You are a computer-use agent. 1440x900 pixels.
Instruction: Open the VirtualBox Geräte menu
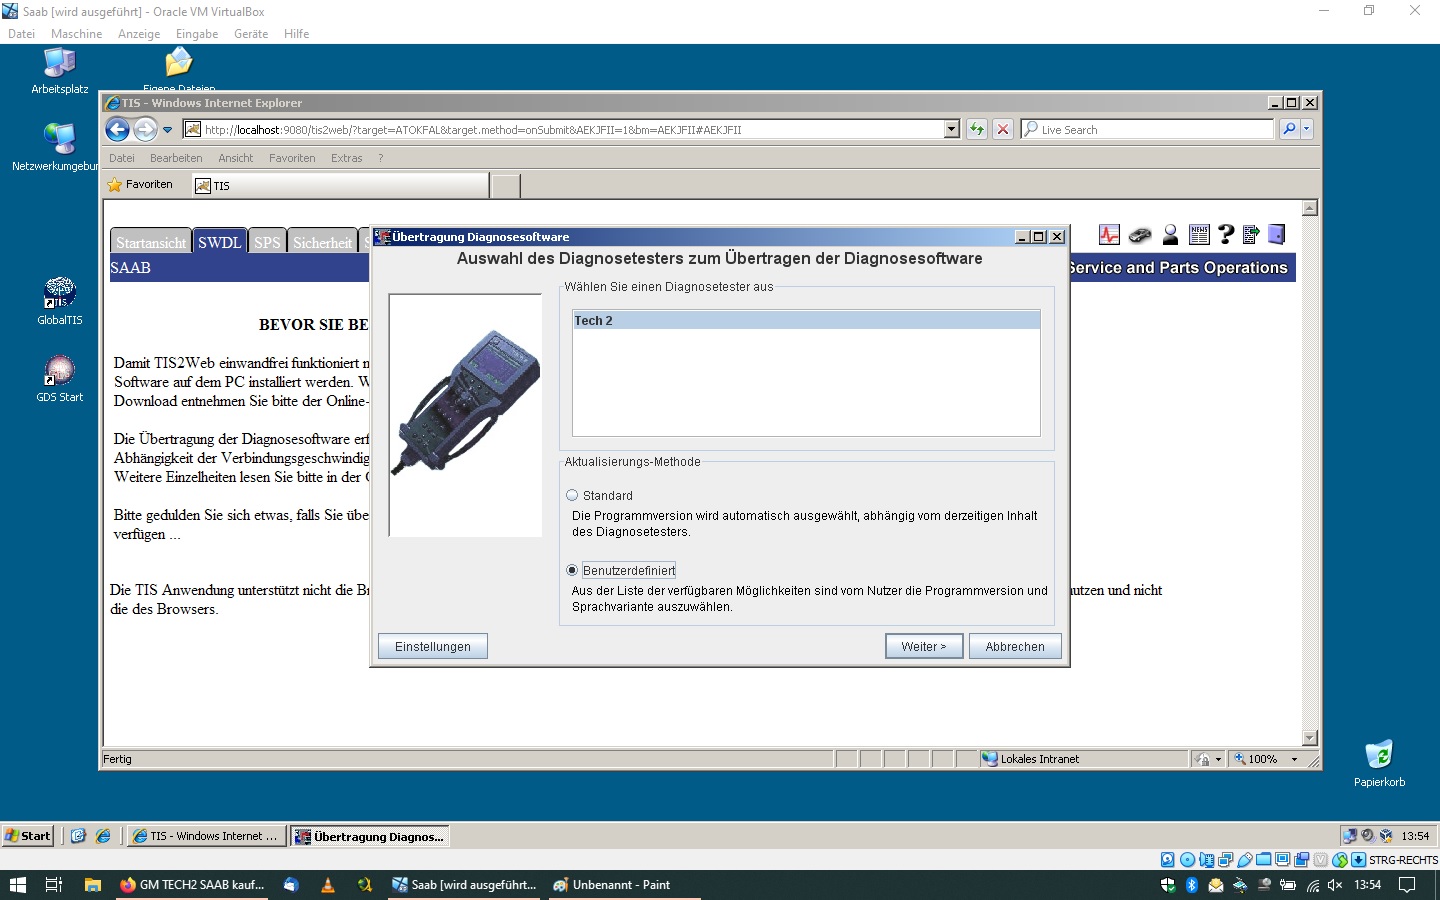pyautogui.click(x=251, y=34)
